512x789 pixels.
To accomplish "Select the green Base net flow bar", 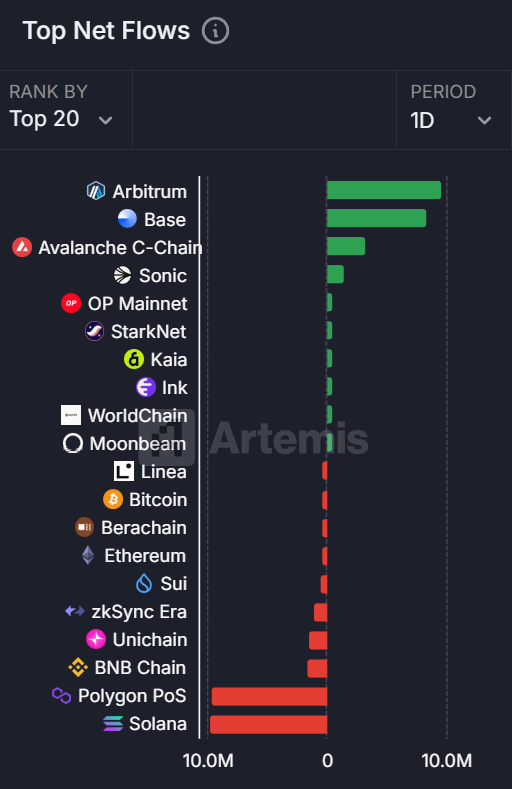I will pos(376,218).
